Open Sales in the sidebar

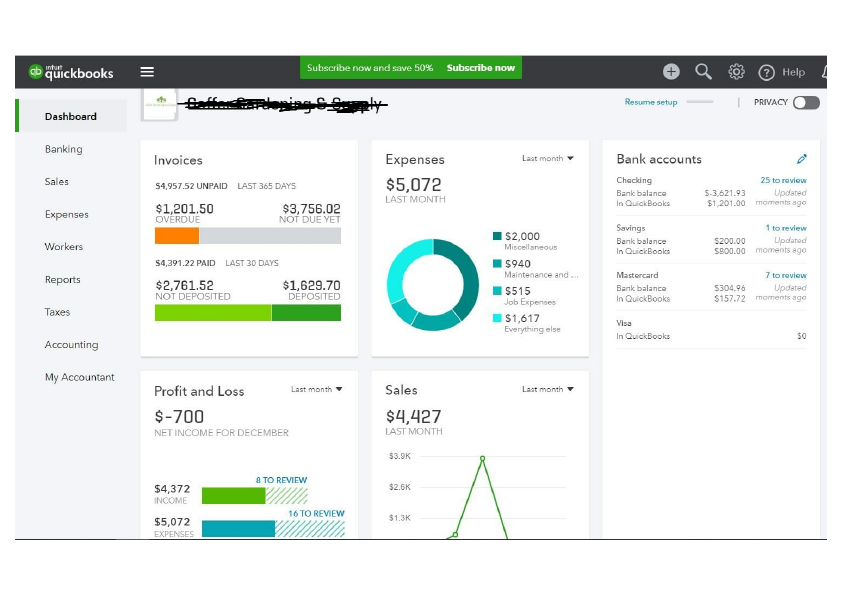pyautogui.click(x=57, y=182)
